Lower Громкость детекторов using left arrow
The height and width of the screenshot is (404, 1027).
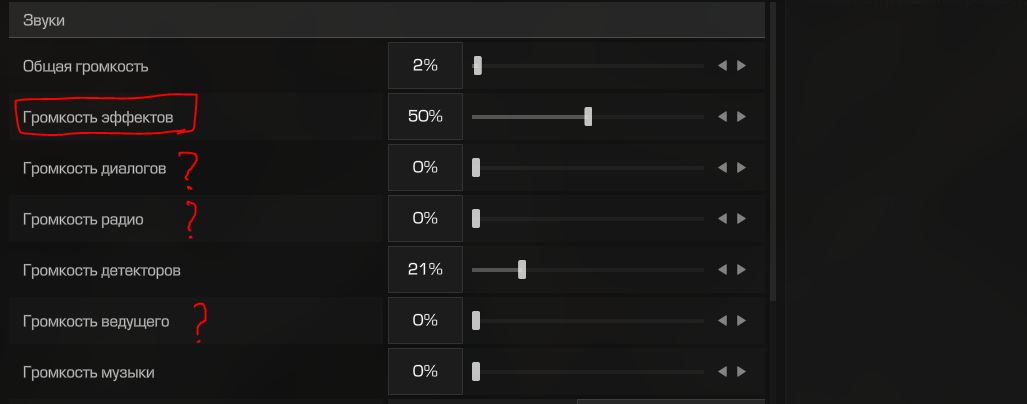722,269
